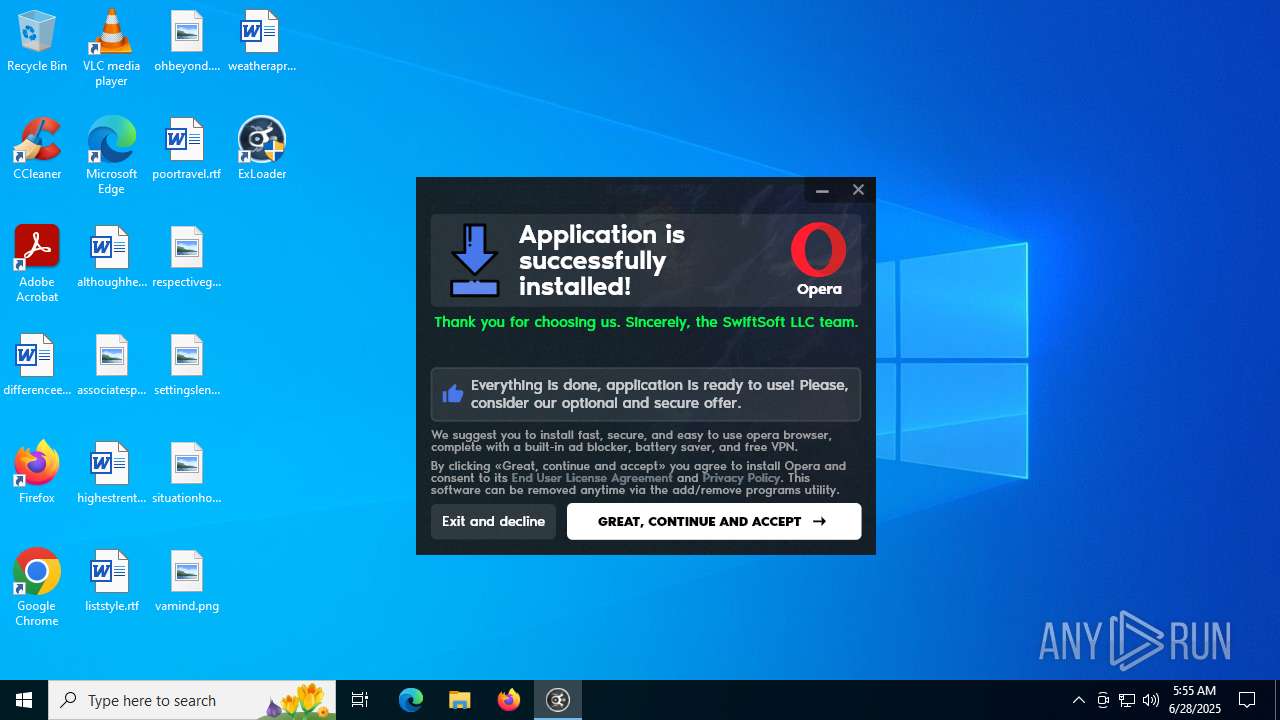This screenshot has width=1280, height=720.
Task: Launch Edge from the taskbar
Action: pos(411,700)
